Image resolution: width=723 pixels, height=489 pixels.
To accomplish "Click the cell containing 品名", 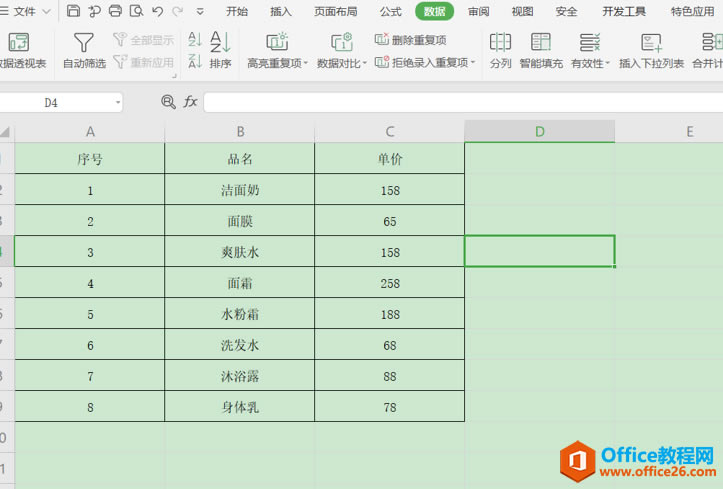I will [240, 159].
